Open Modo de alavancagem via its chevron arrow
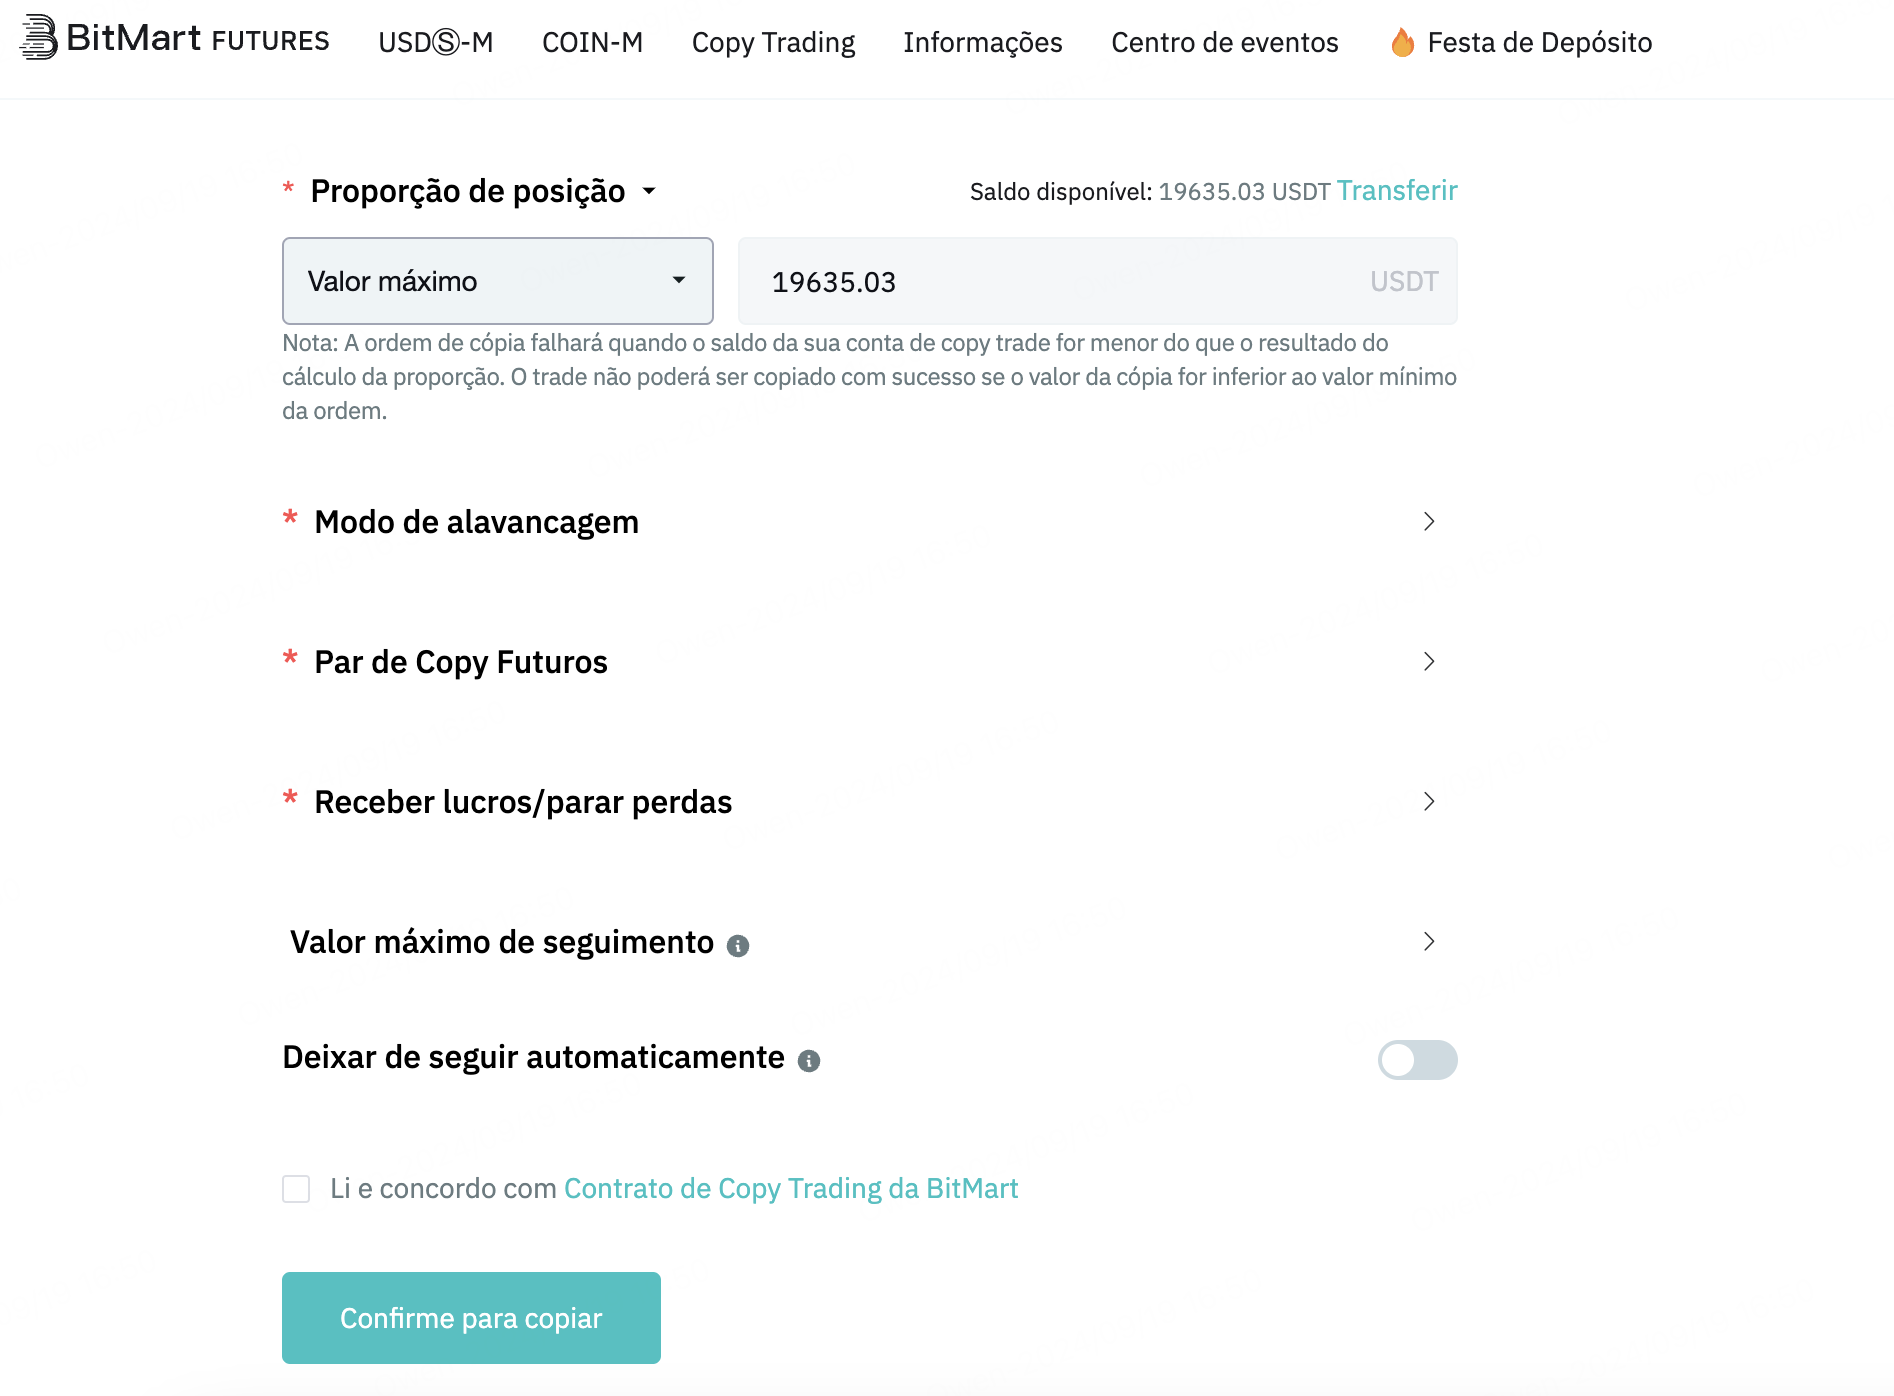The height and width of the screenshot is (1396, 1894). point(1429,521)
